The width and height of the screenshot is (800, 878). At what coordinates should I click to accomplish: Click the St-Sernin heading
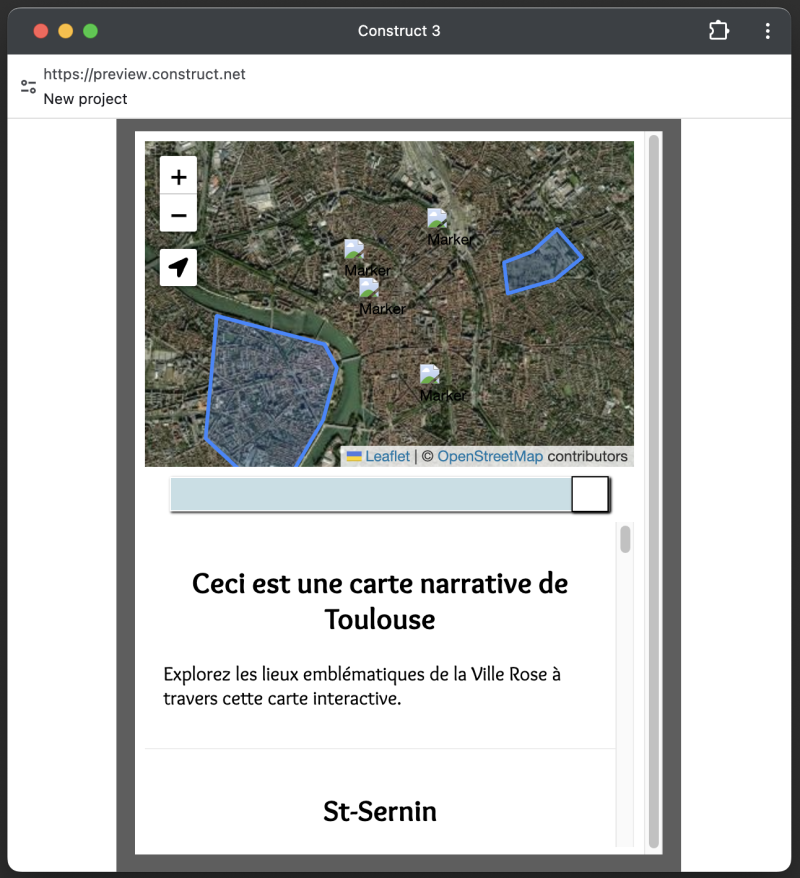click(x=380, y=811)
